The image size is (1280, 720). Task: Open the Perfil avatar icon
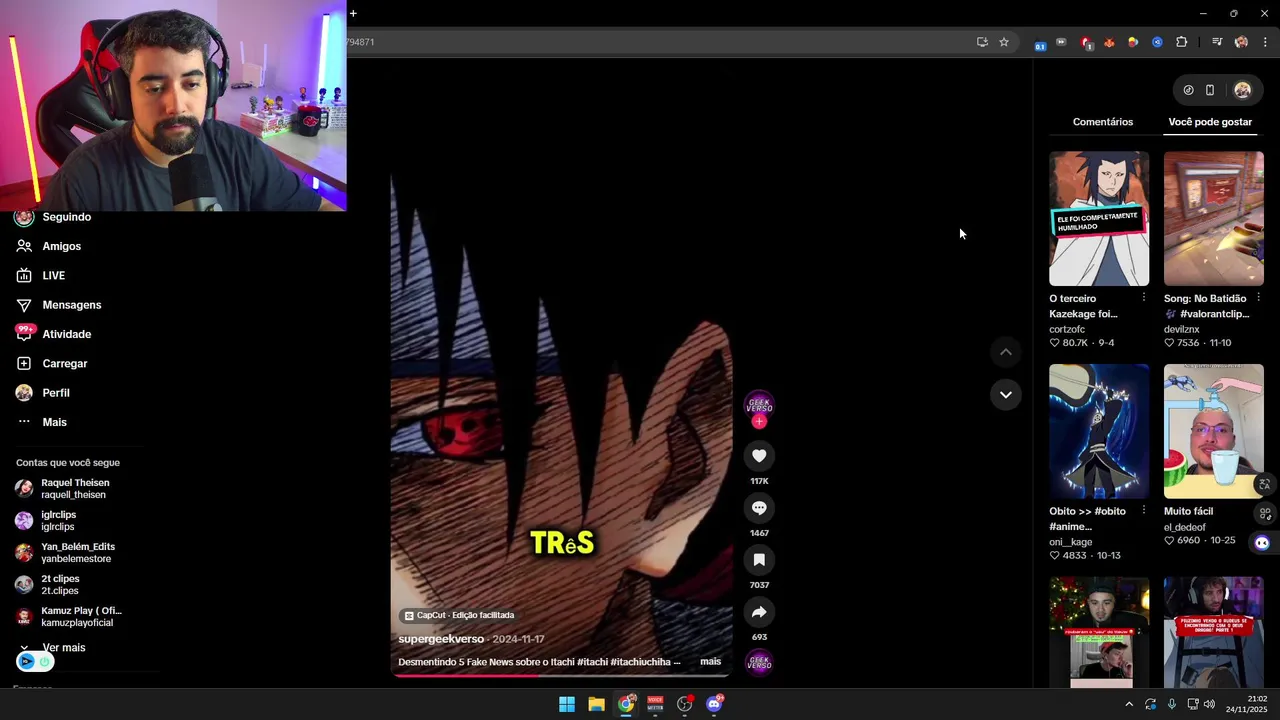pyautogui.click(x=24, y=393)
